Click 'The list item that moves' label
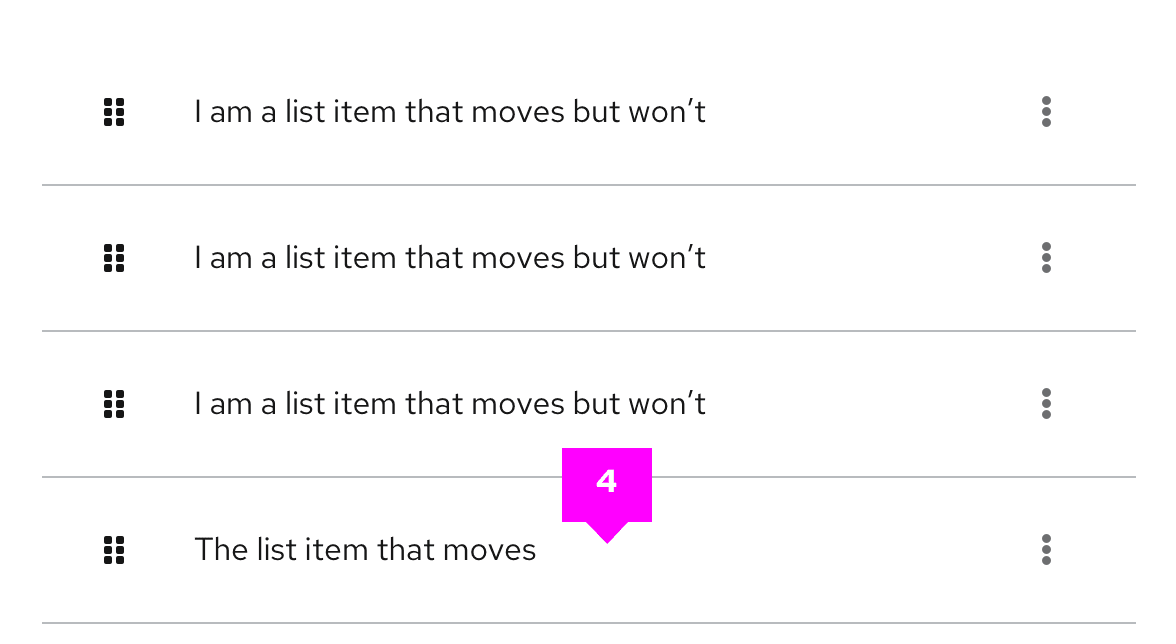The height and width of the screenshot is (644, 1176). [x=365, y=550]
